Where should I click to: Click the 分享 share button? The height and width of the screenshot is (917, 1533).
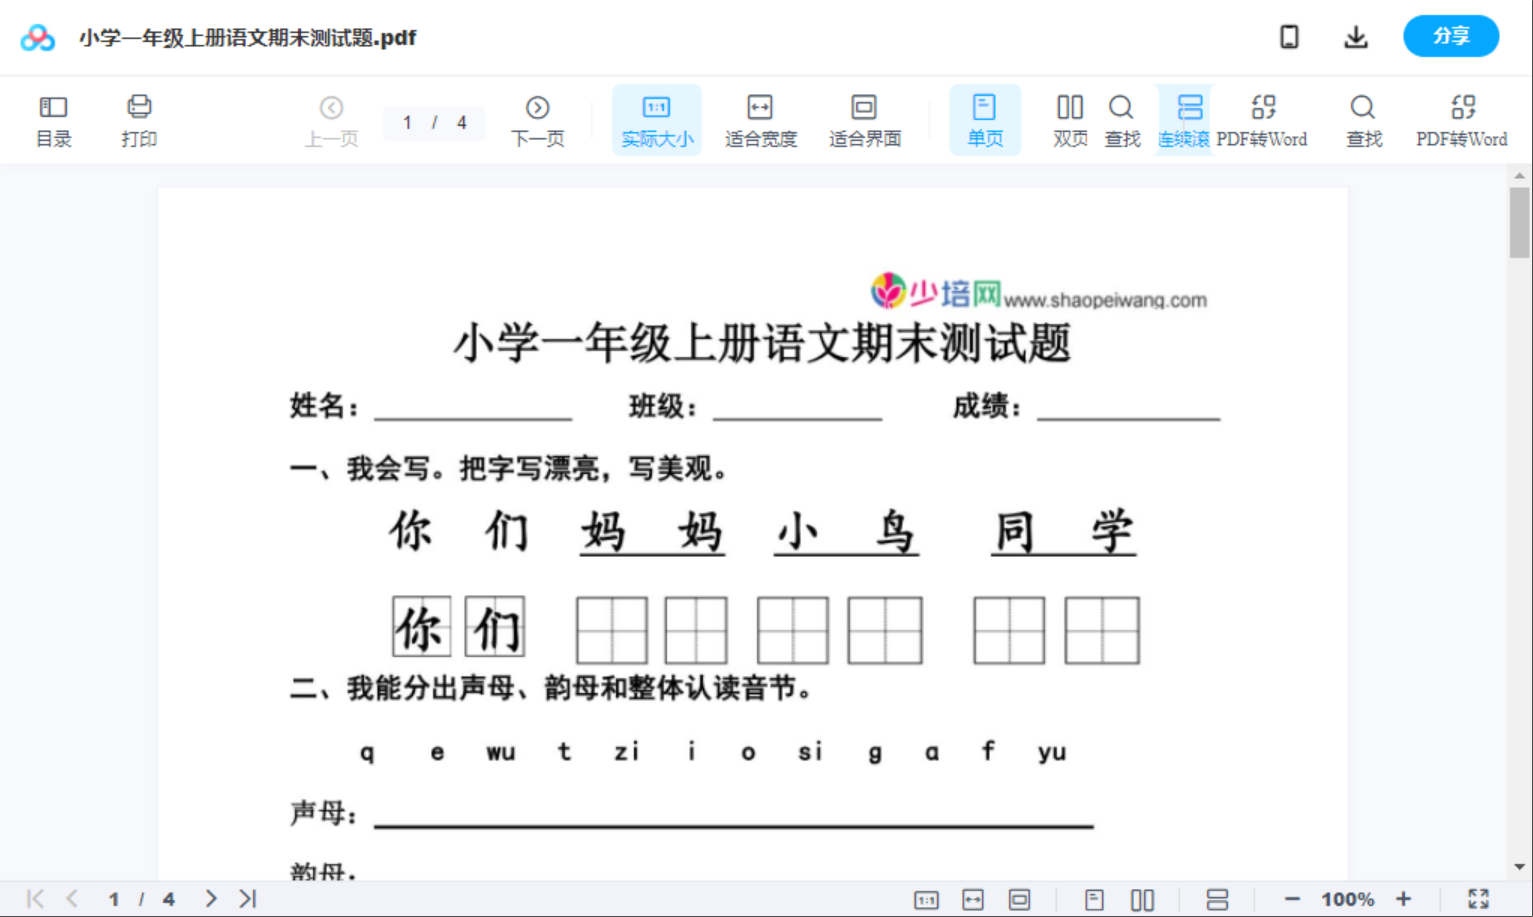(1451, 36)
